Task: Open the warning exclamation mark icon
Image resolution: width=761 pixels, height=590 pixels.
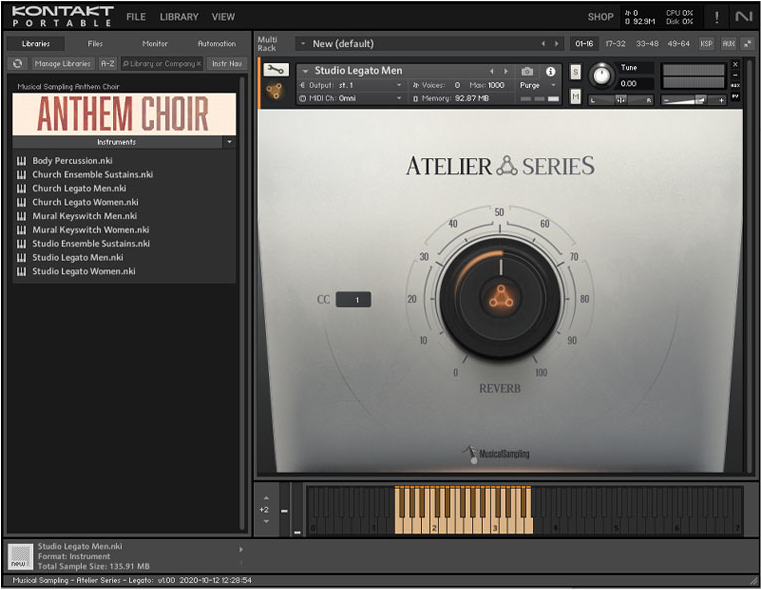Action: click(716, 17)
